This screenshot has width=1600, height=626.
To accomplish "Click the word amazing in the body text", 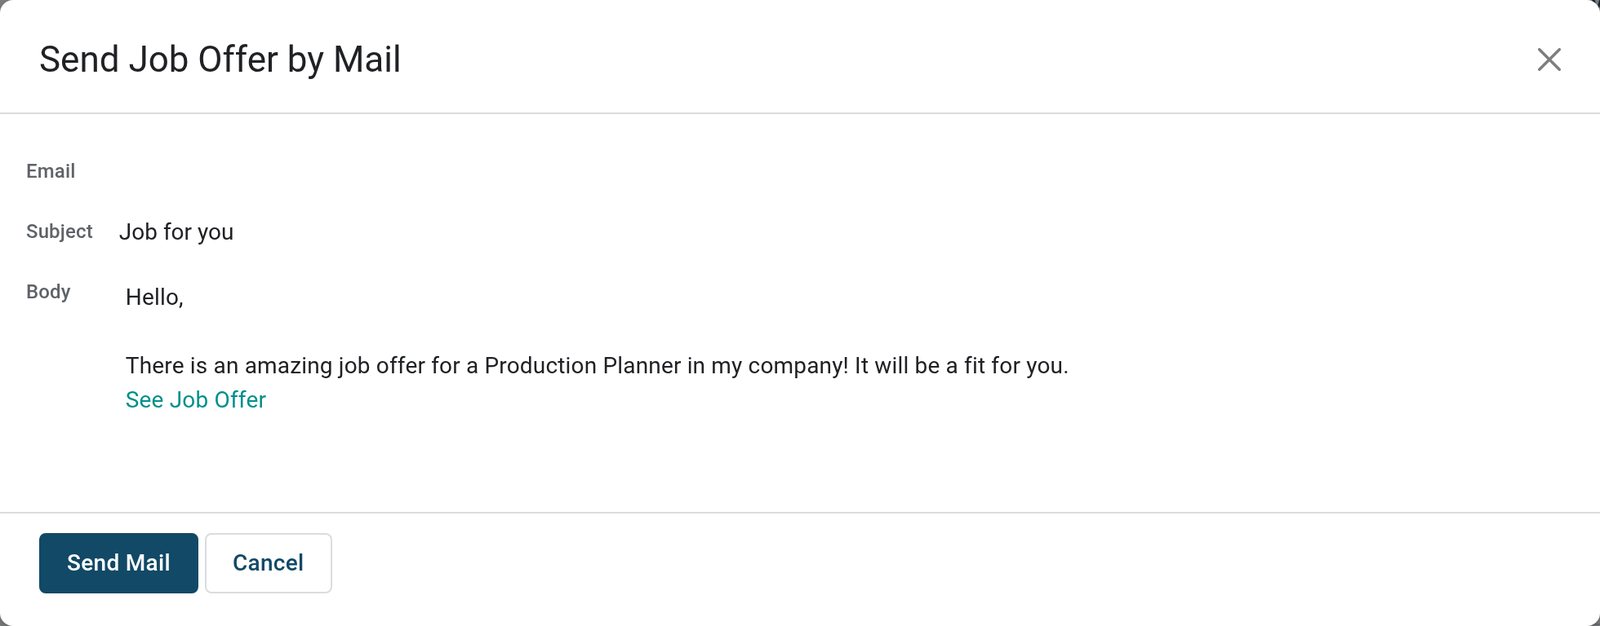I will (x=288, y=366).
